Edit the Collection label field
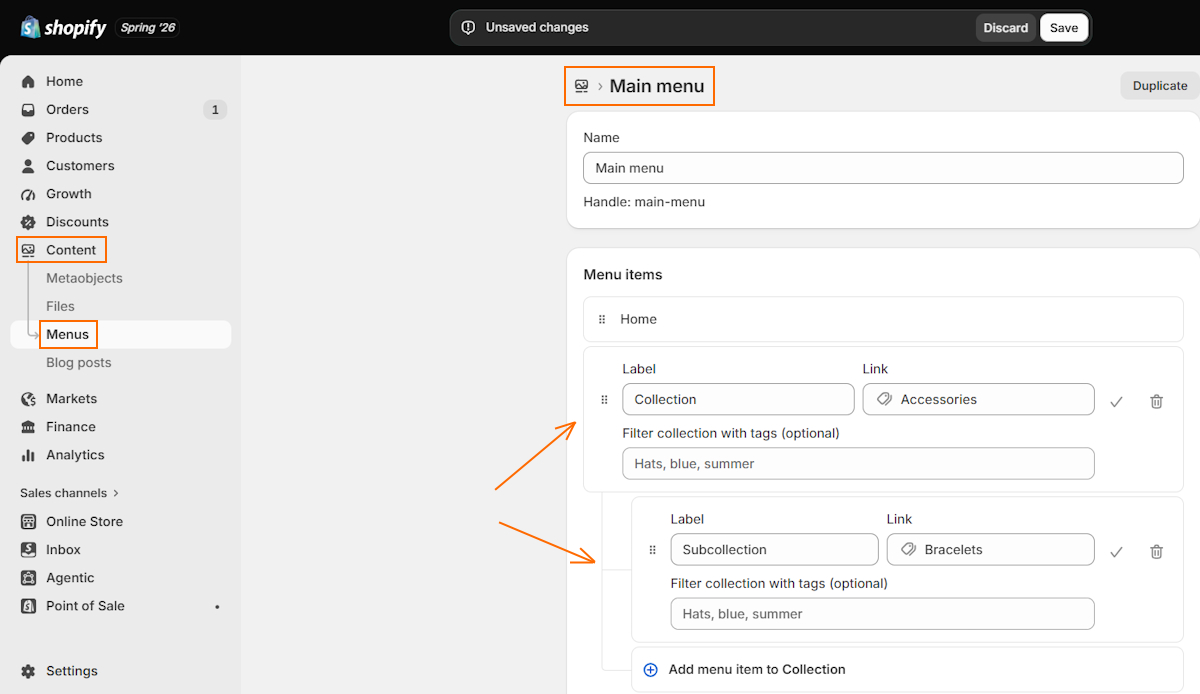The image size is (1200, 694). click(x=738, y=399)
